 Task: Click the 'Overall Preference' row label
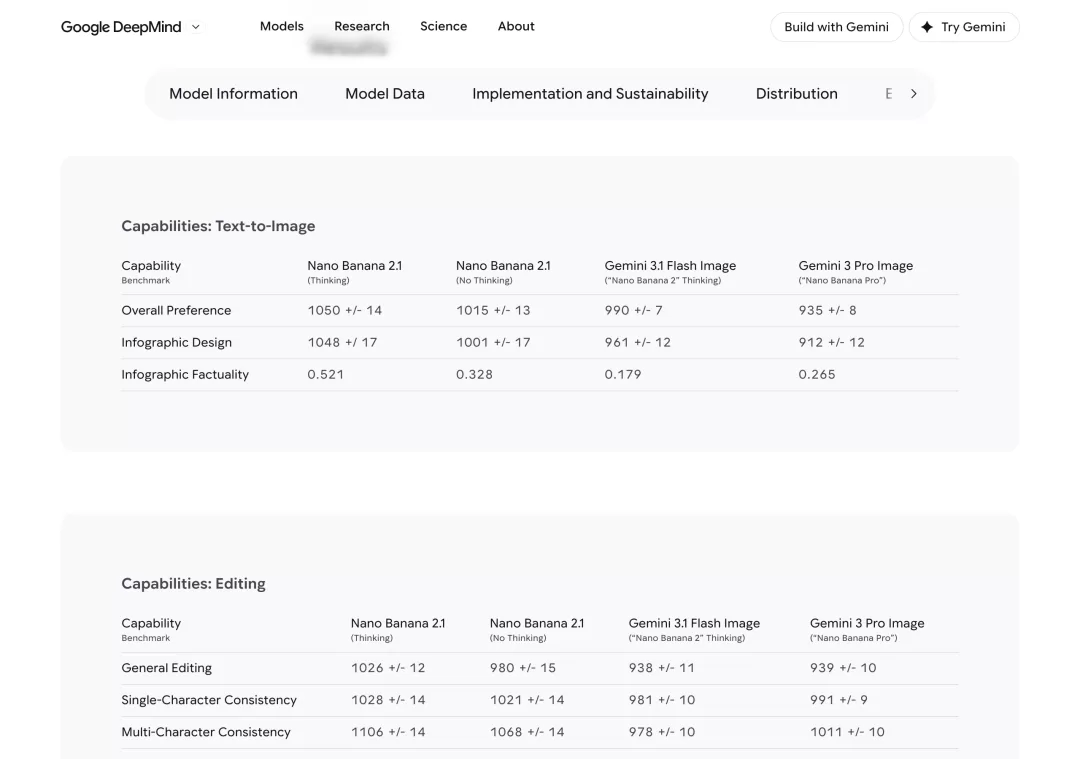click(x=176, y=311)
